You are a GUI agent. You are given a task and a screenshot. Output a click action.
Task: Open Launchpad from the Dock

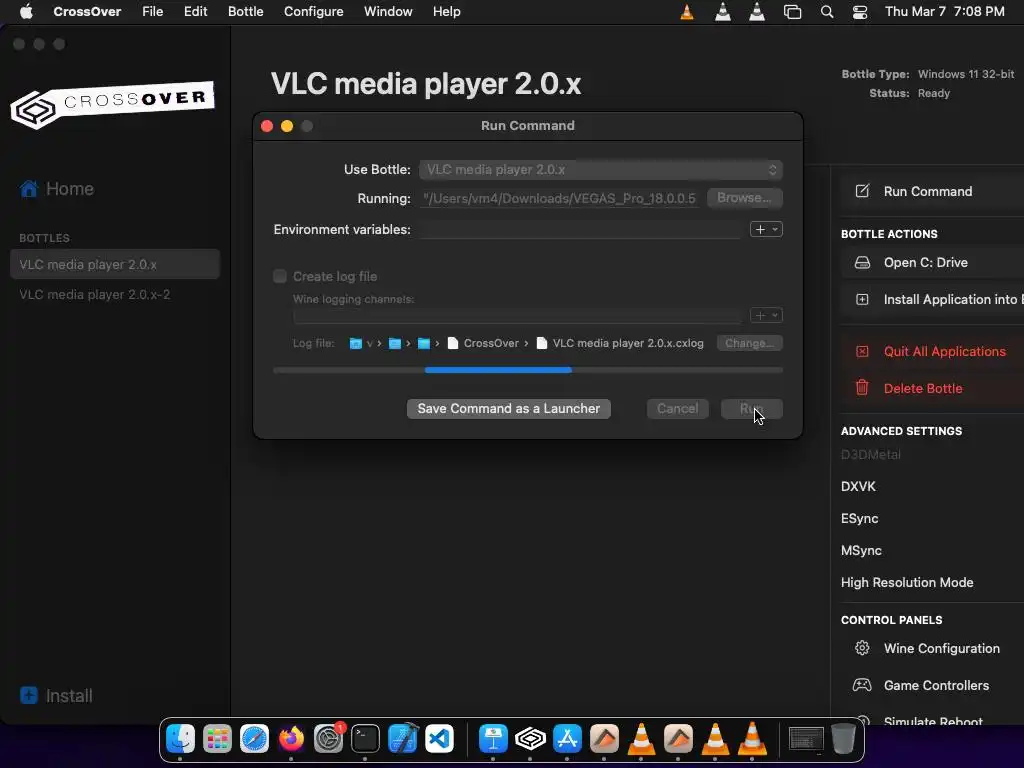tap(217, 739)
